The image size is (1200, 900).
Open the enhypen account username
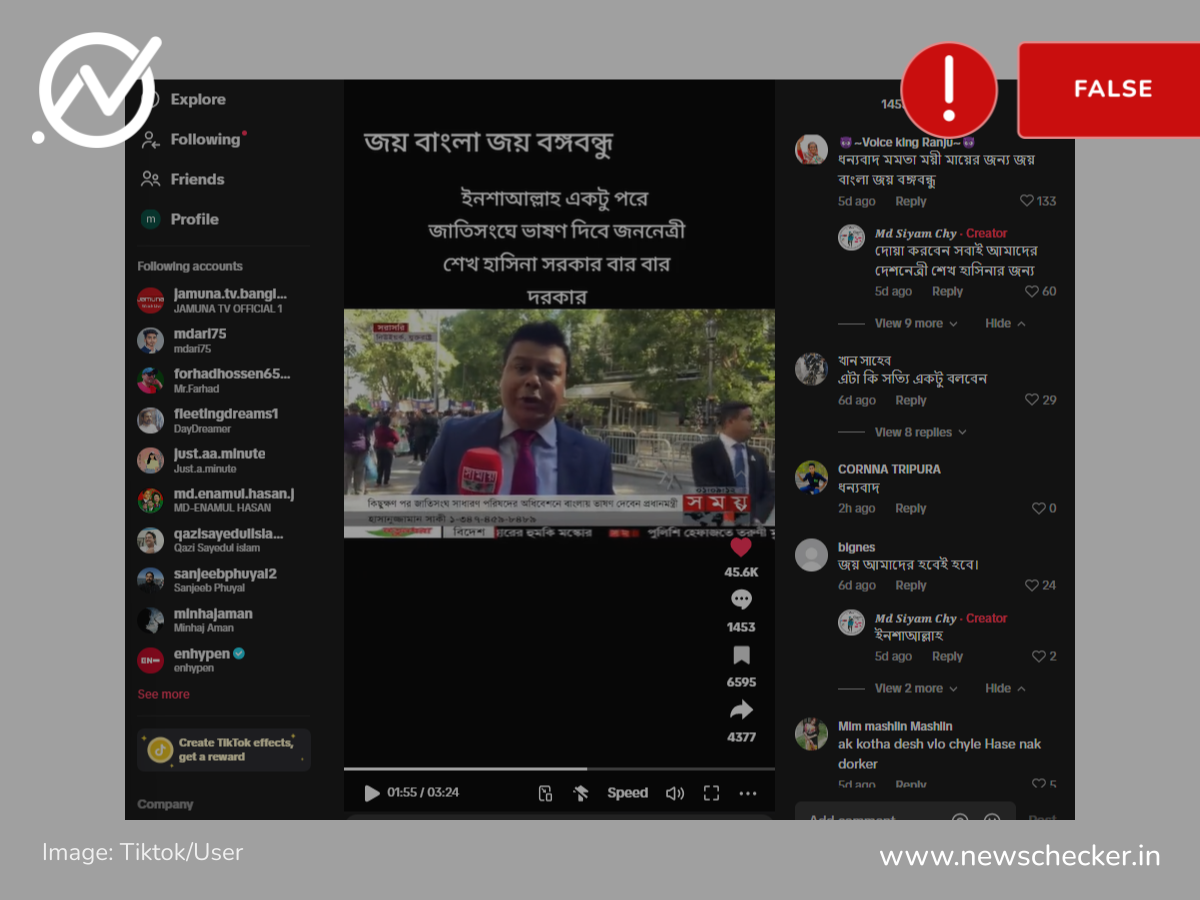[202, 653]
